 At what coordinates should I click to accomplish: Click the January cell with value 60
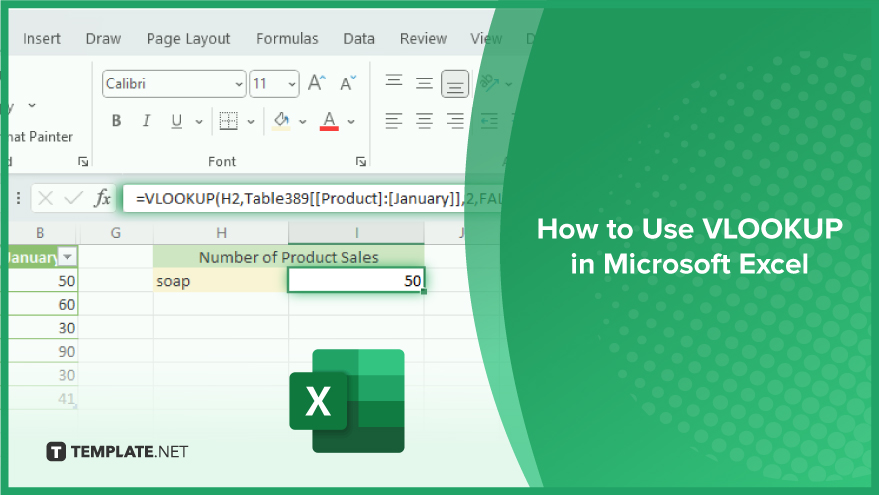(43, 304)
